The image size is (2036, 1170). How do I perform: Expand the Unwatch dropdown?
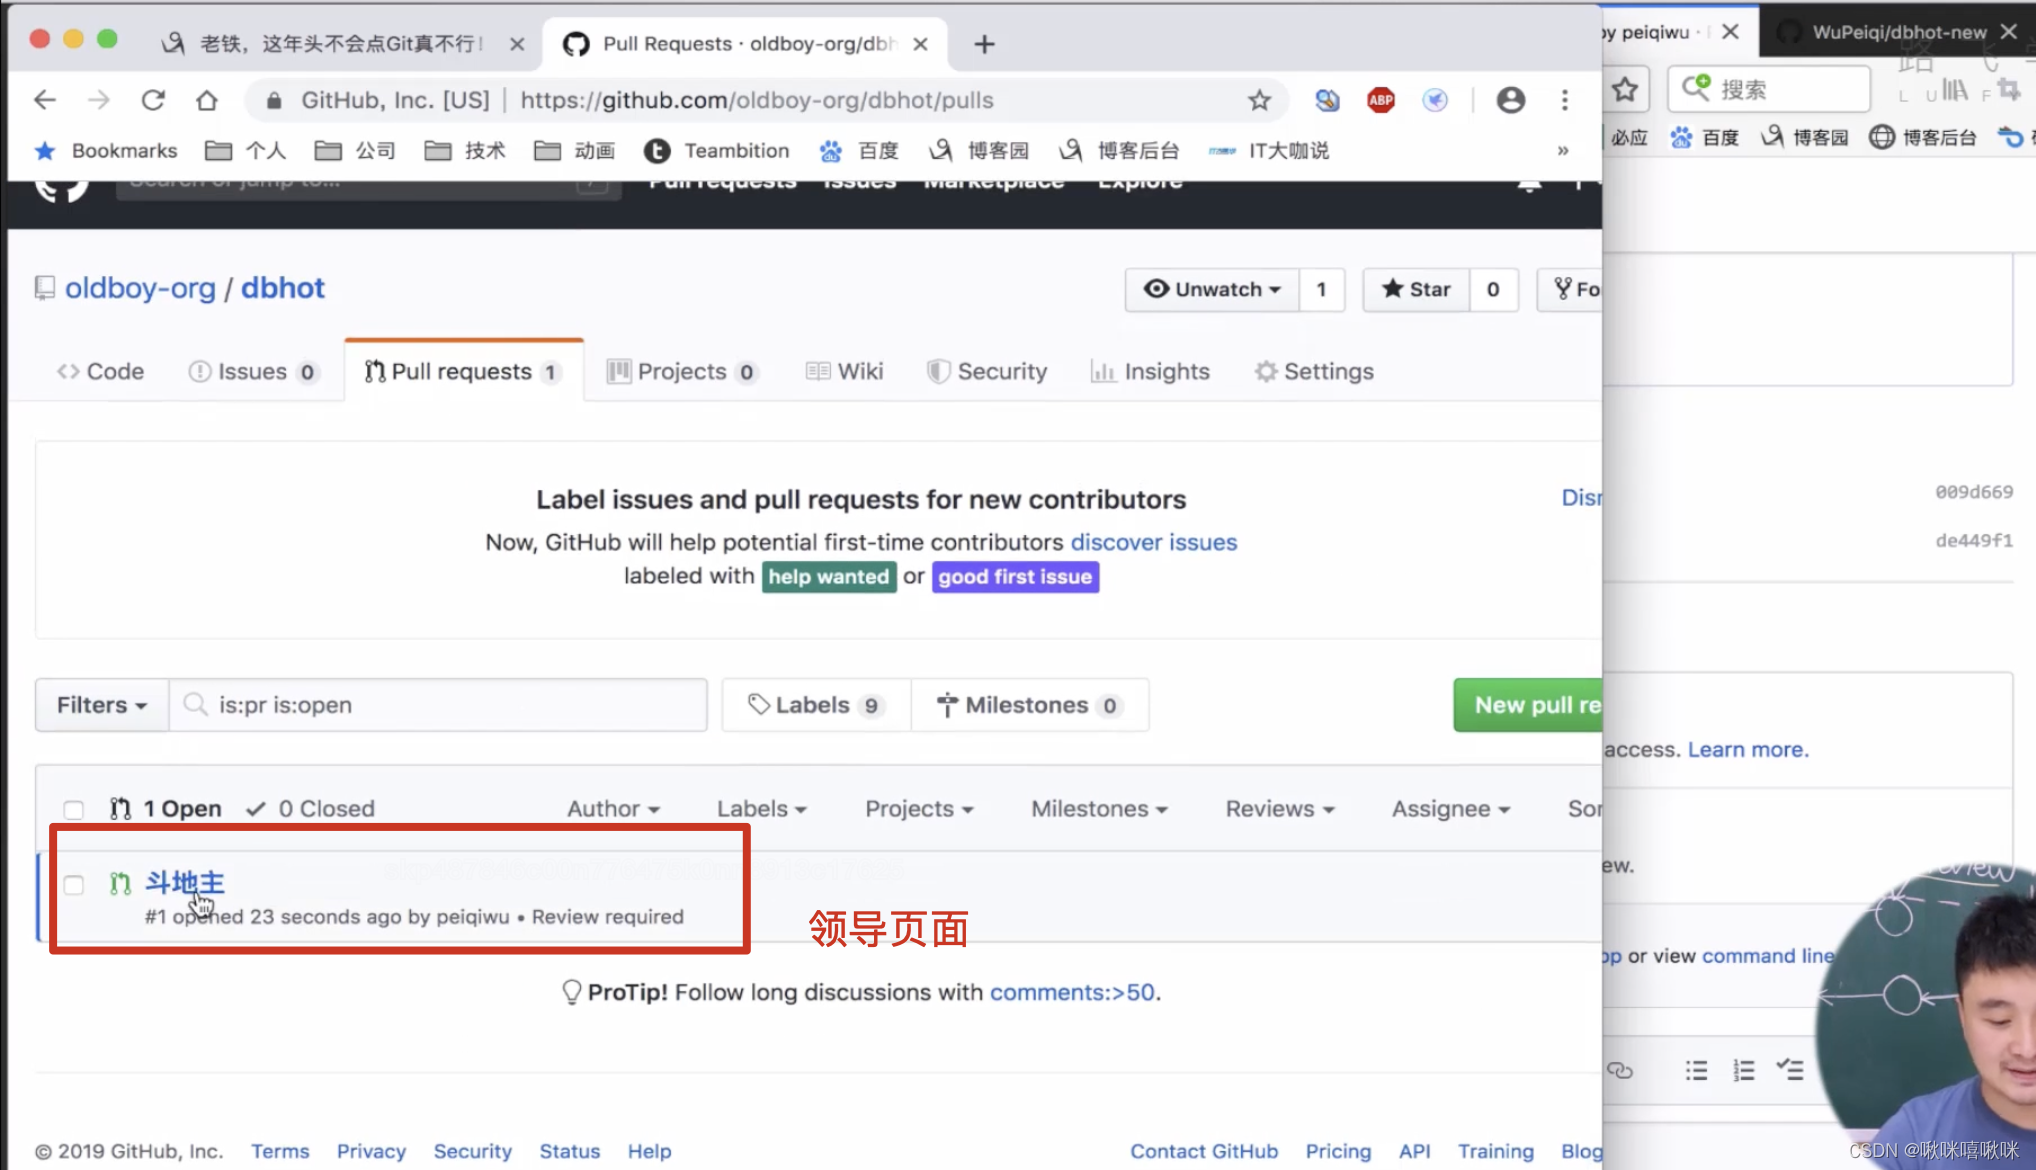click(x=1212, y=290)
